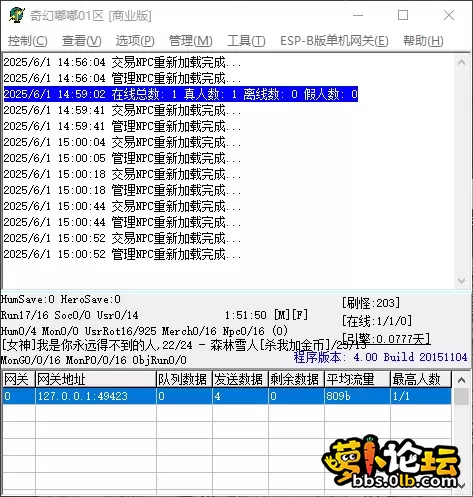Image resolution: width=473 pixels, height=497 pixels.
Task: Click the log pane scroll-up arrow
Action: click(x=461, y=62)
